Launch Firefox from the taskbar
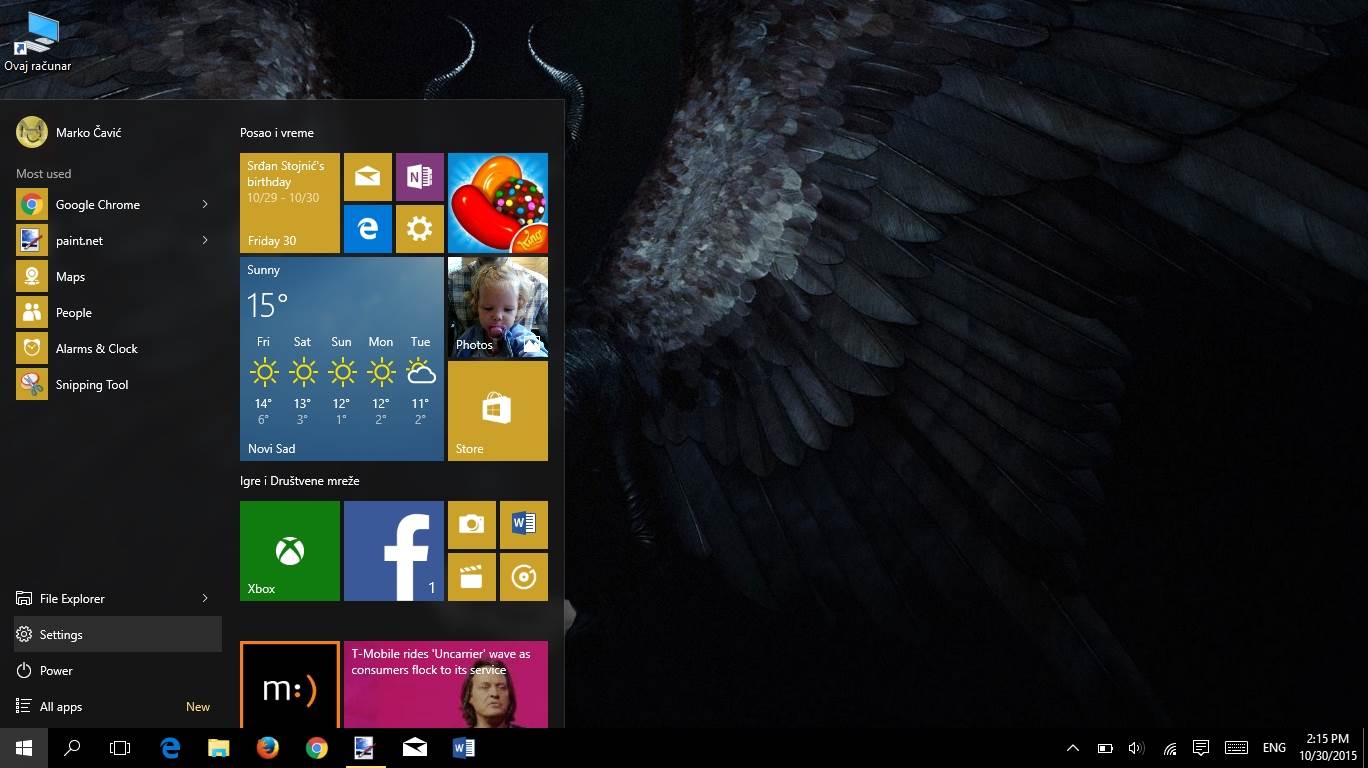The image size is (1368, 768). click(x=267, y=748)
